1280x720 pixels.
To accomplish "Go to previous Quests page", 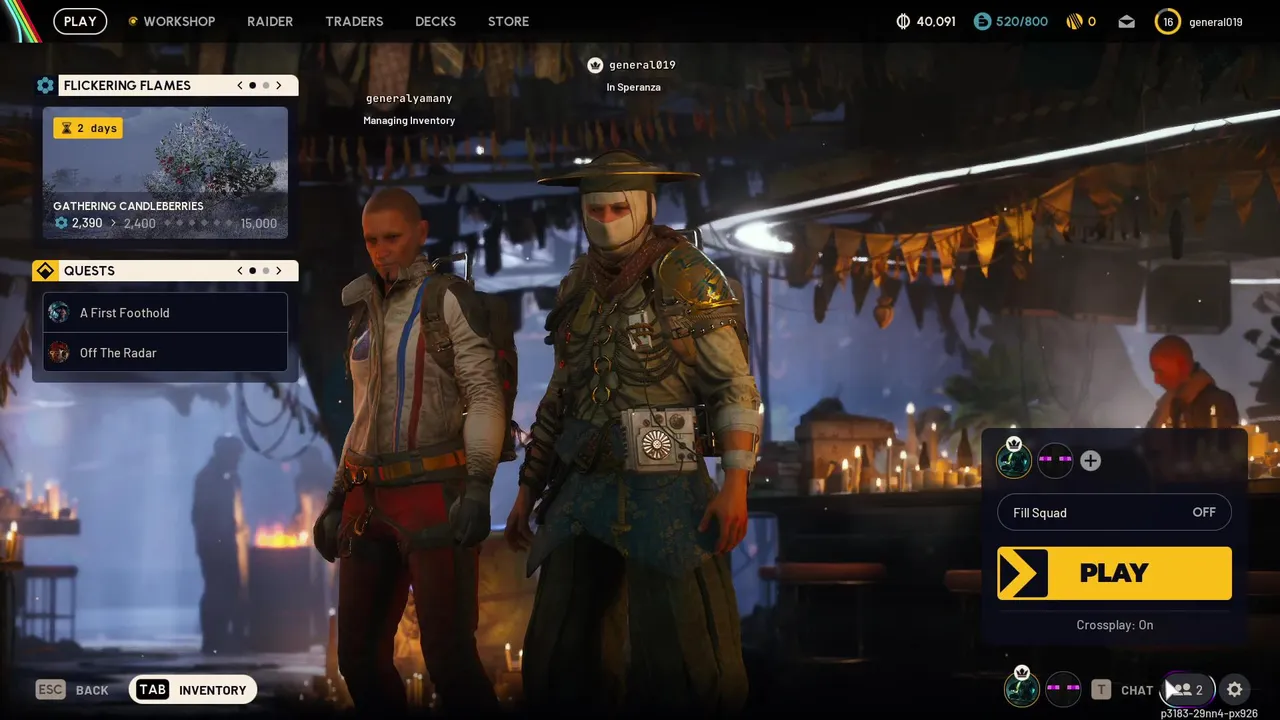I will (x=240, y=270).
